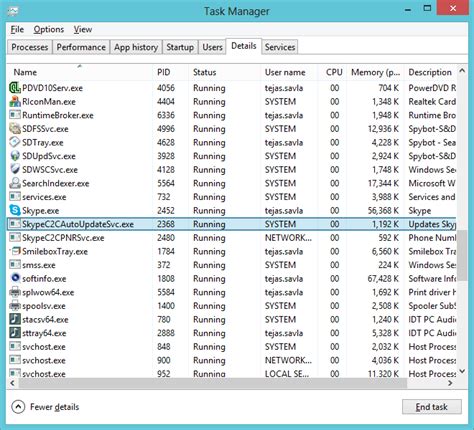Open the File menu
Viewport: 474px width, 430px height.
tap(17, 29)
